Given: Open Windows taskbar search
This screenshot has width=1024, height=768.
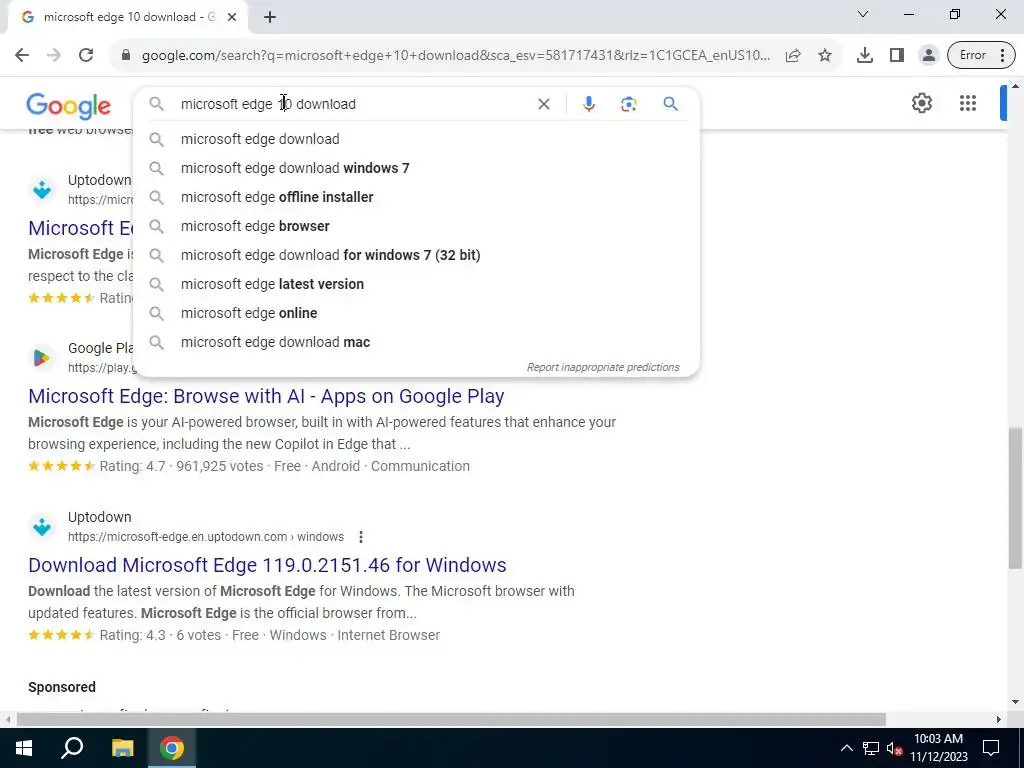Looking at the screenshot, I should (x=72, y=748).
